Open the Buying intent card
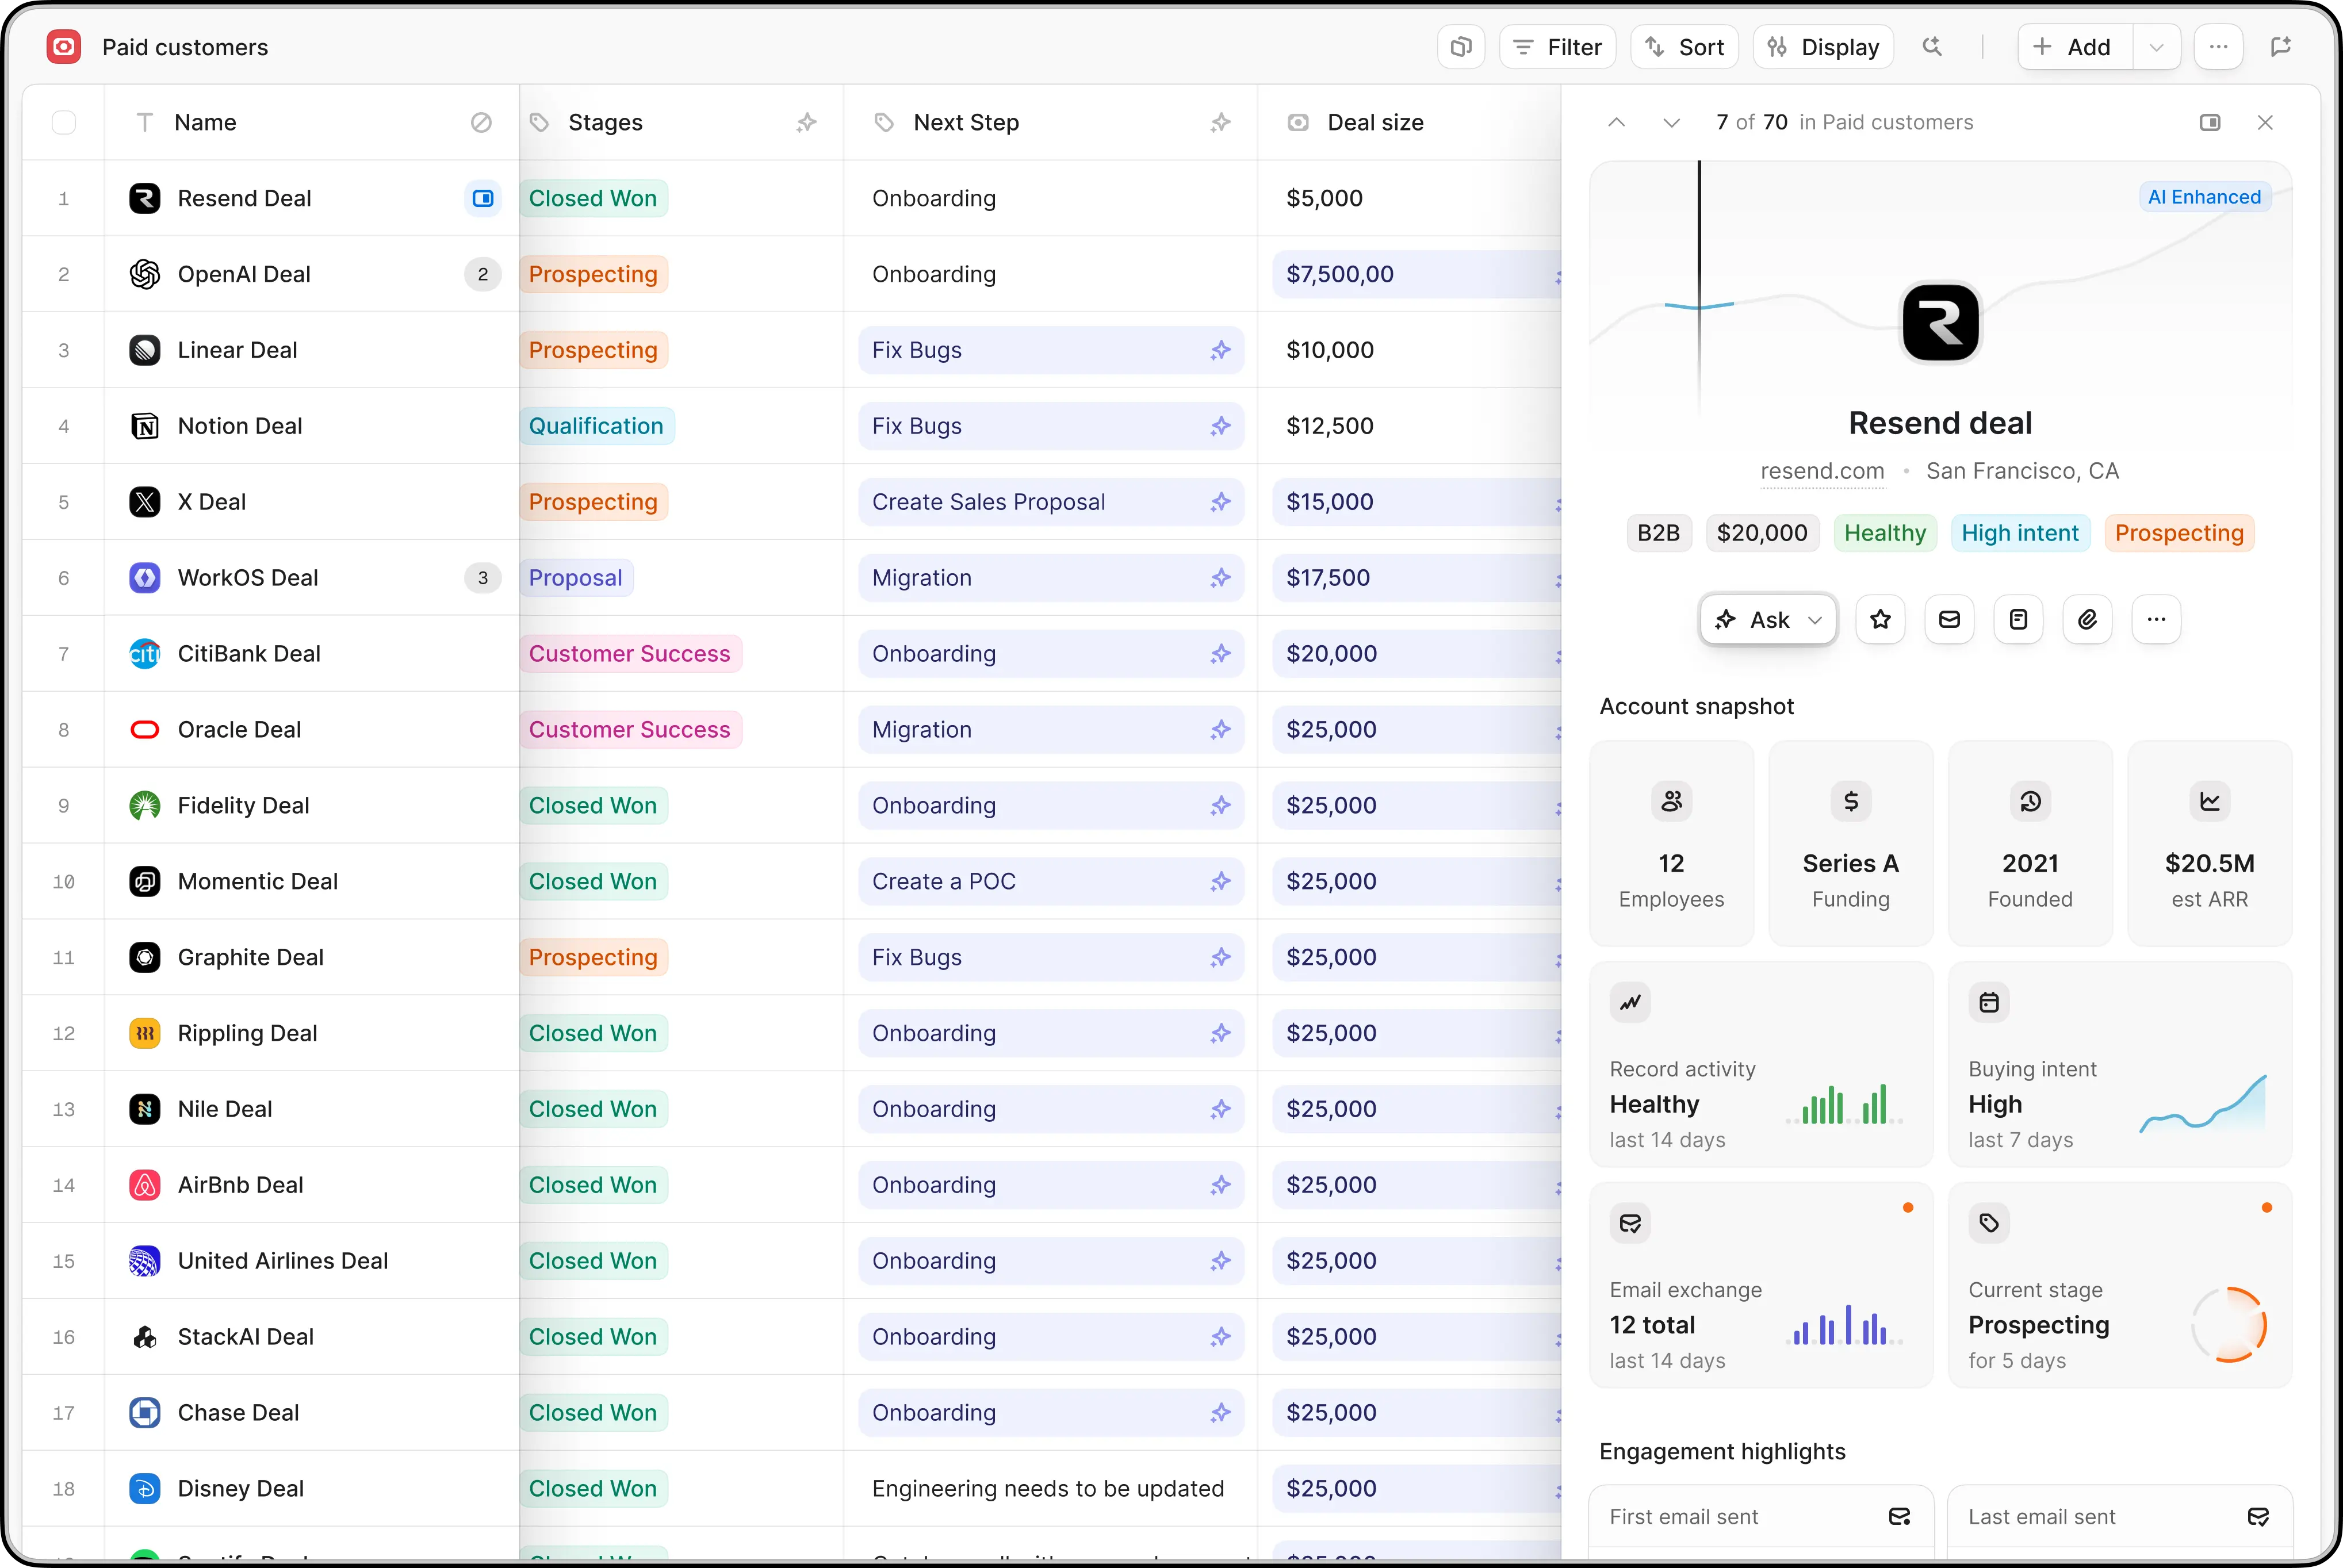2343x1568 pixels. tap(2120, 1064)
